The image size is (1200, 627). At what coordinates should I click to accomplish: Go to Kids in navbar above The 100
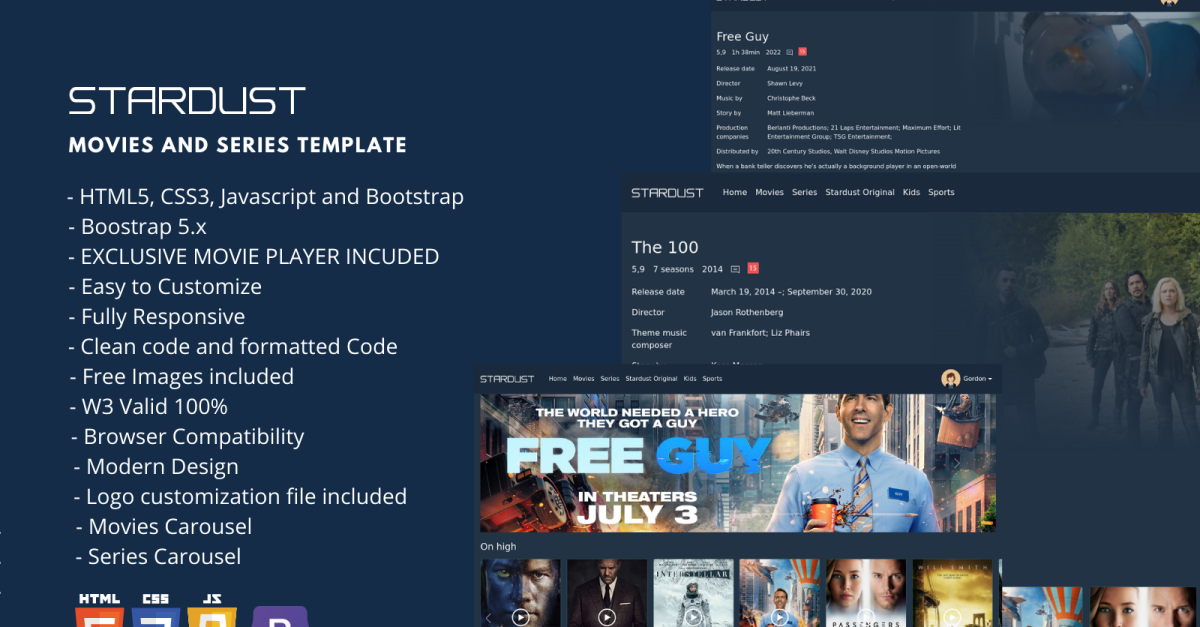pos(911,192)
